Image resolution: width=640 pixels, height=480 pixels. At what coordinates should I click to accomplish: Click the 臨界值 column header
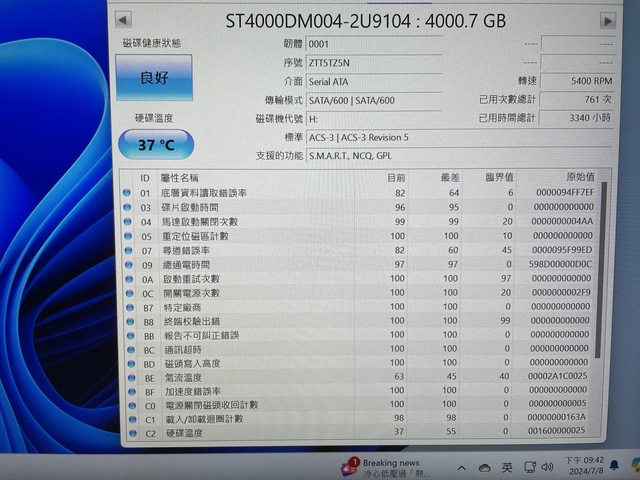(498, 177)
